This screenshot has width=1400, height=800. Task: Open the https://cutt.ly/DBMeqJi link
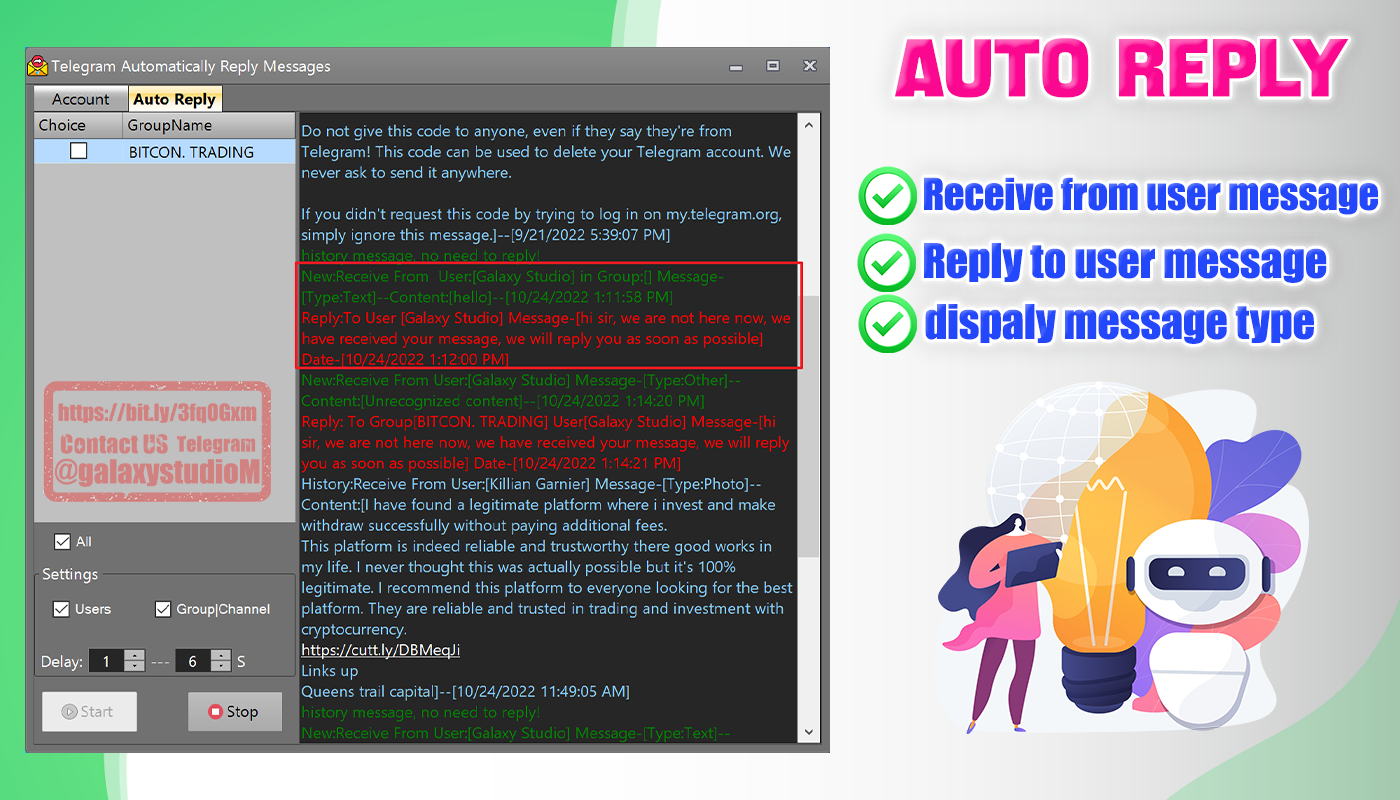(x=379, y=649)
